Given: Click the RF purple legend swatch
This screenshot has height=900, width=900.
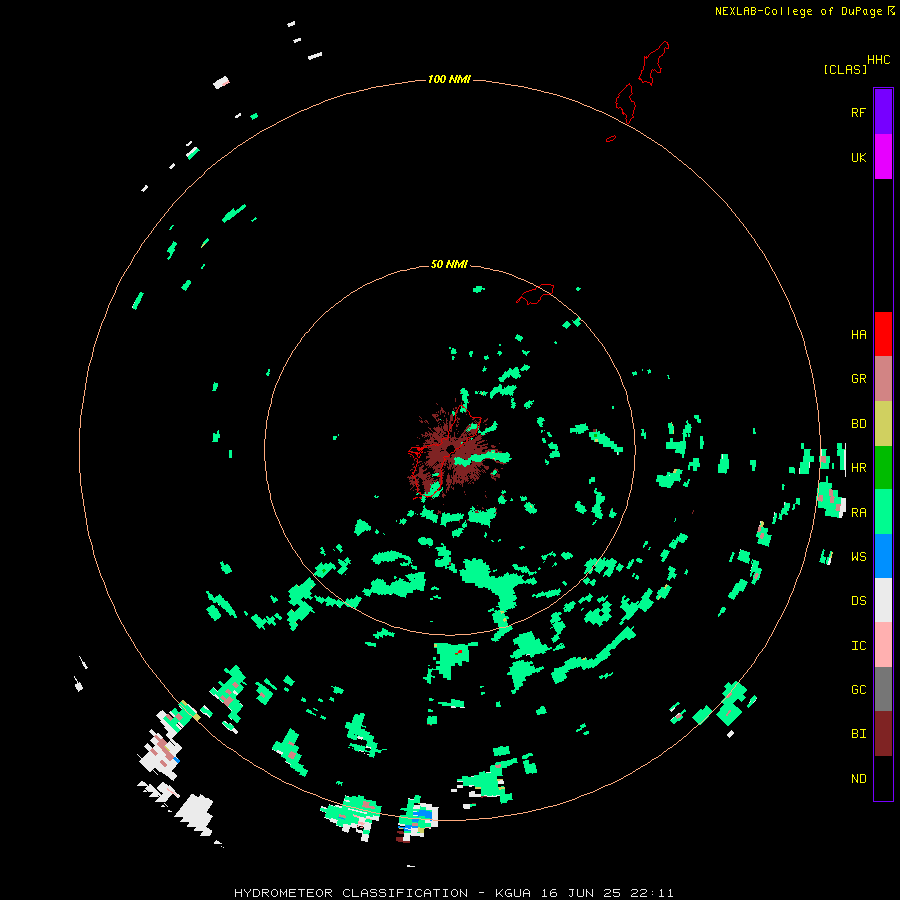Looking at the screenshot, I should pyautogui.click(x=883, y=112).
